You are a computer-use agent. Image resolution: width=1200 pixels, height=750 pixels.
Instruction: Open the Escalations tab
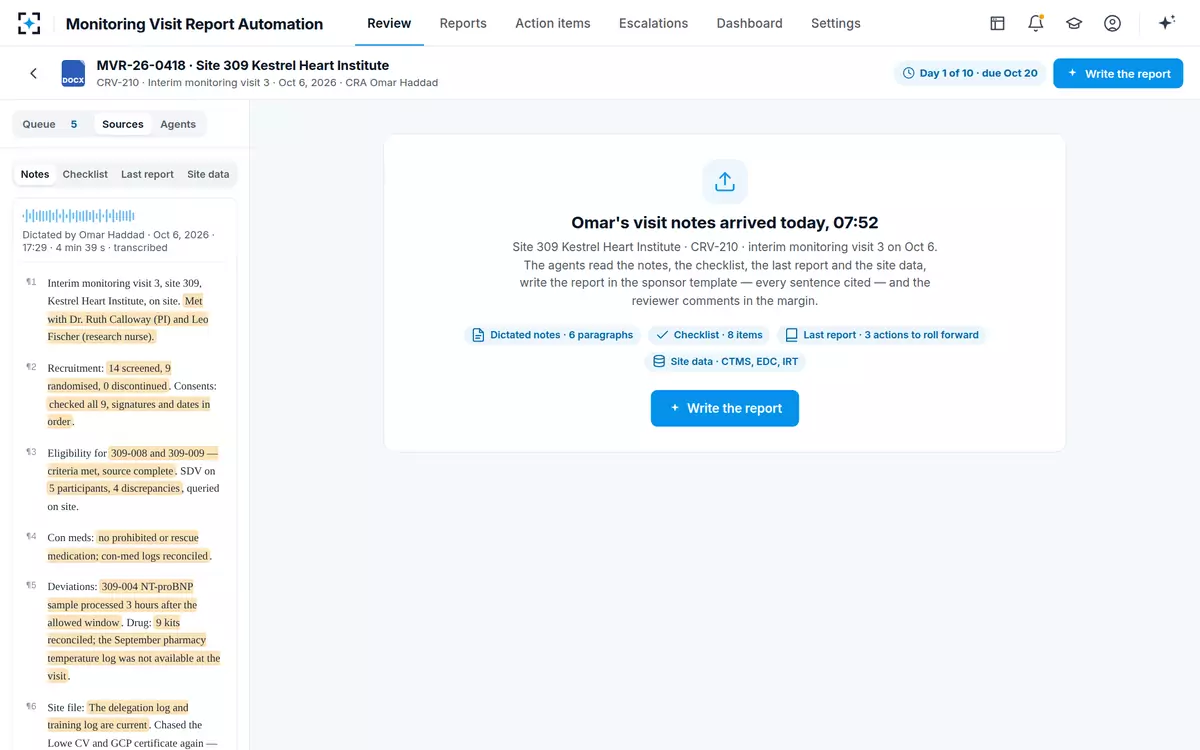[653, 23]
